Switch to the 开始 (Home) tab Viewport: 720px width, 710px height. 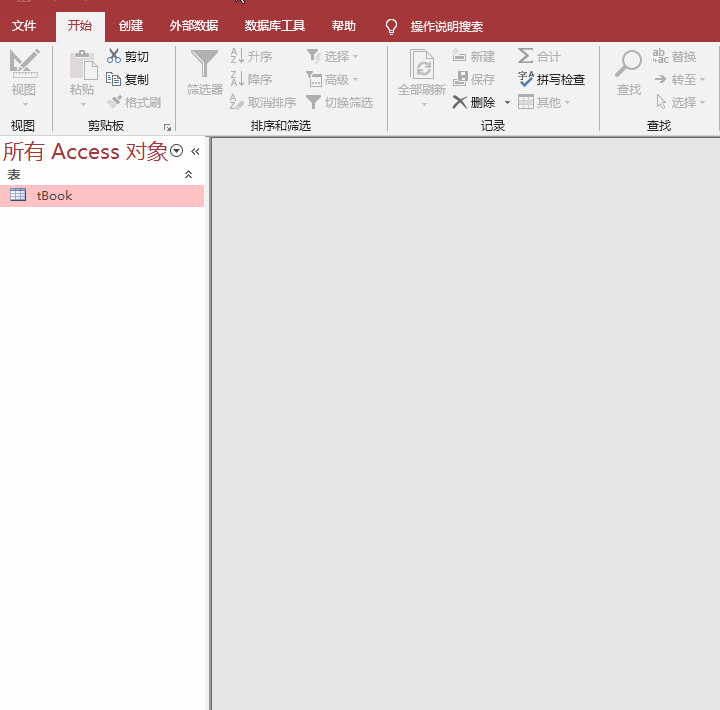tap(80, 26)
